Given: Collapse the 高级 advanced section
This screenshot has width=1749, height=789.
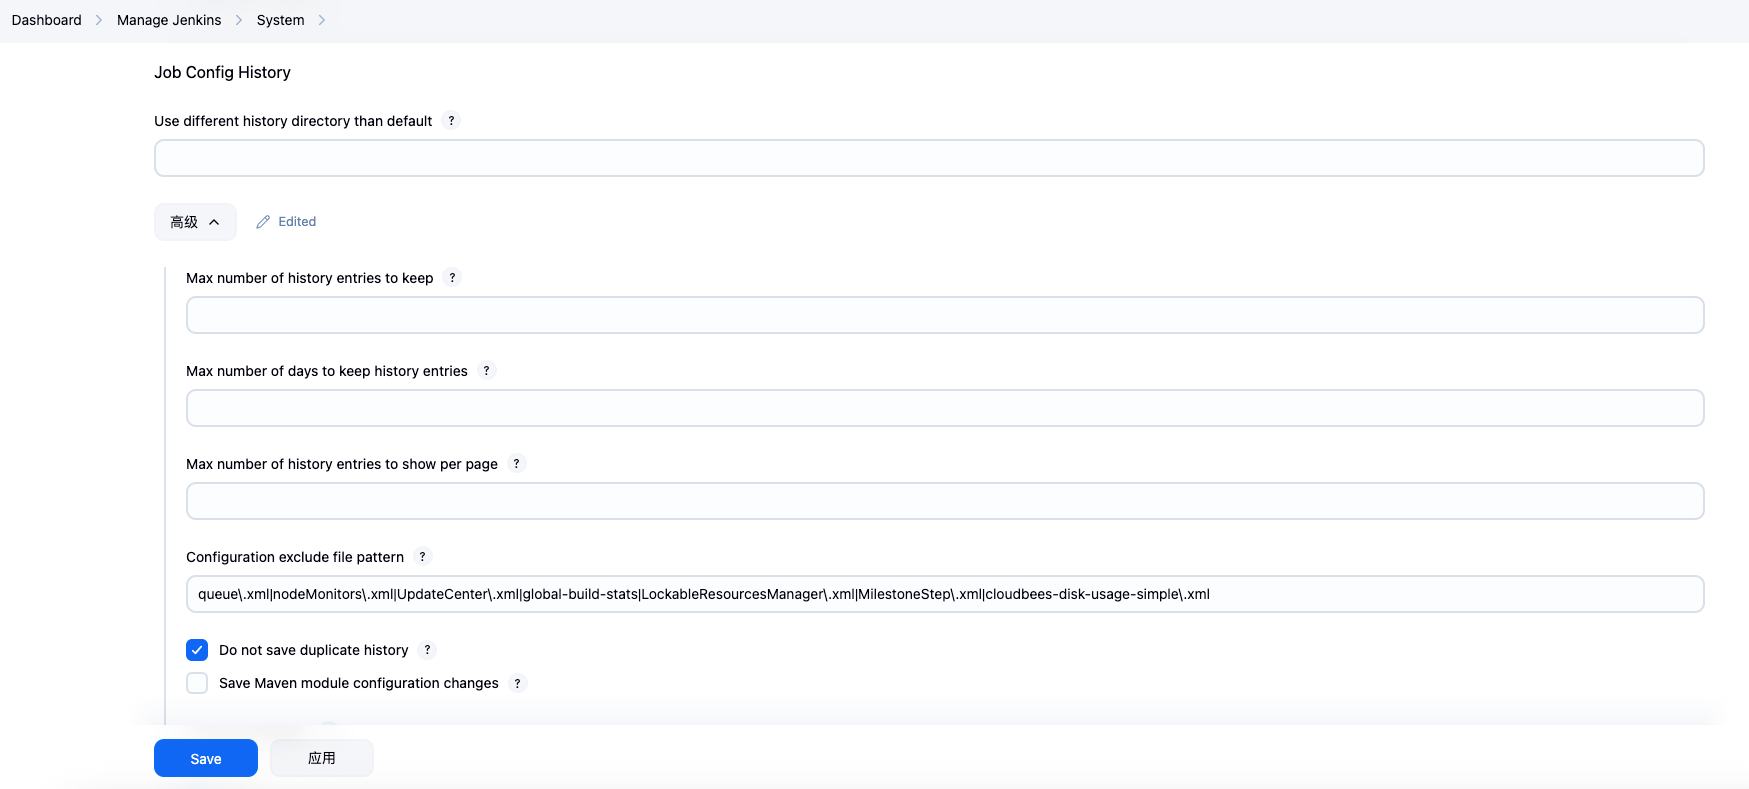Looking at the screenshot, I should tap(195, 222).
